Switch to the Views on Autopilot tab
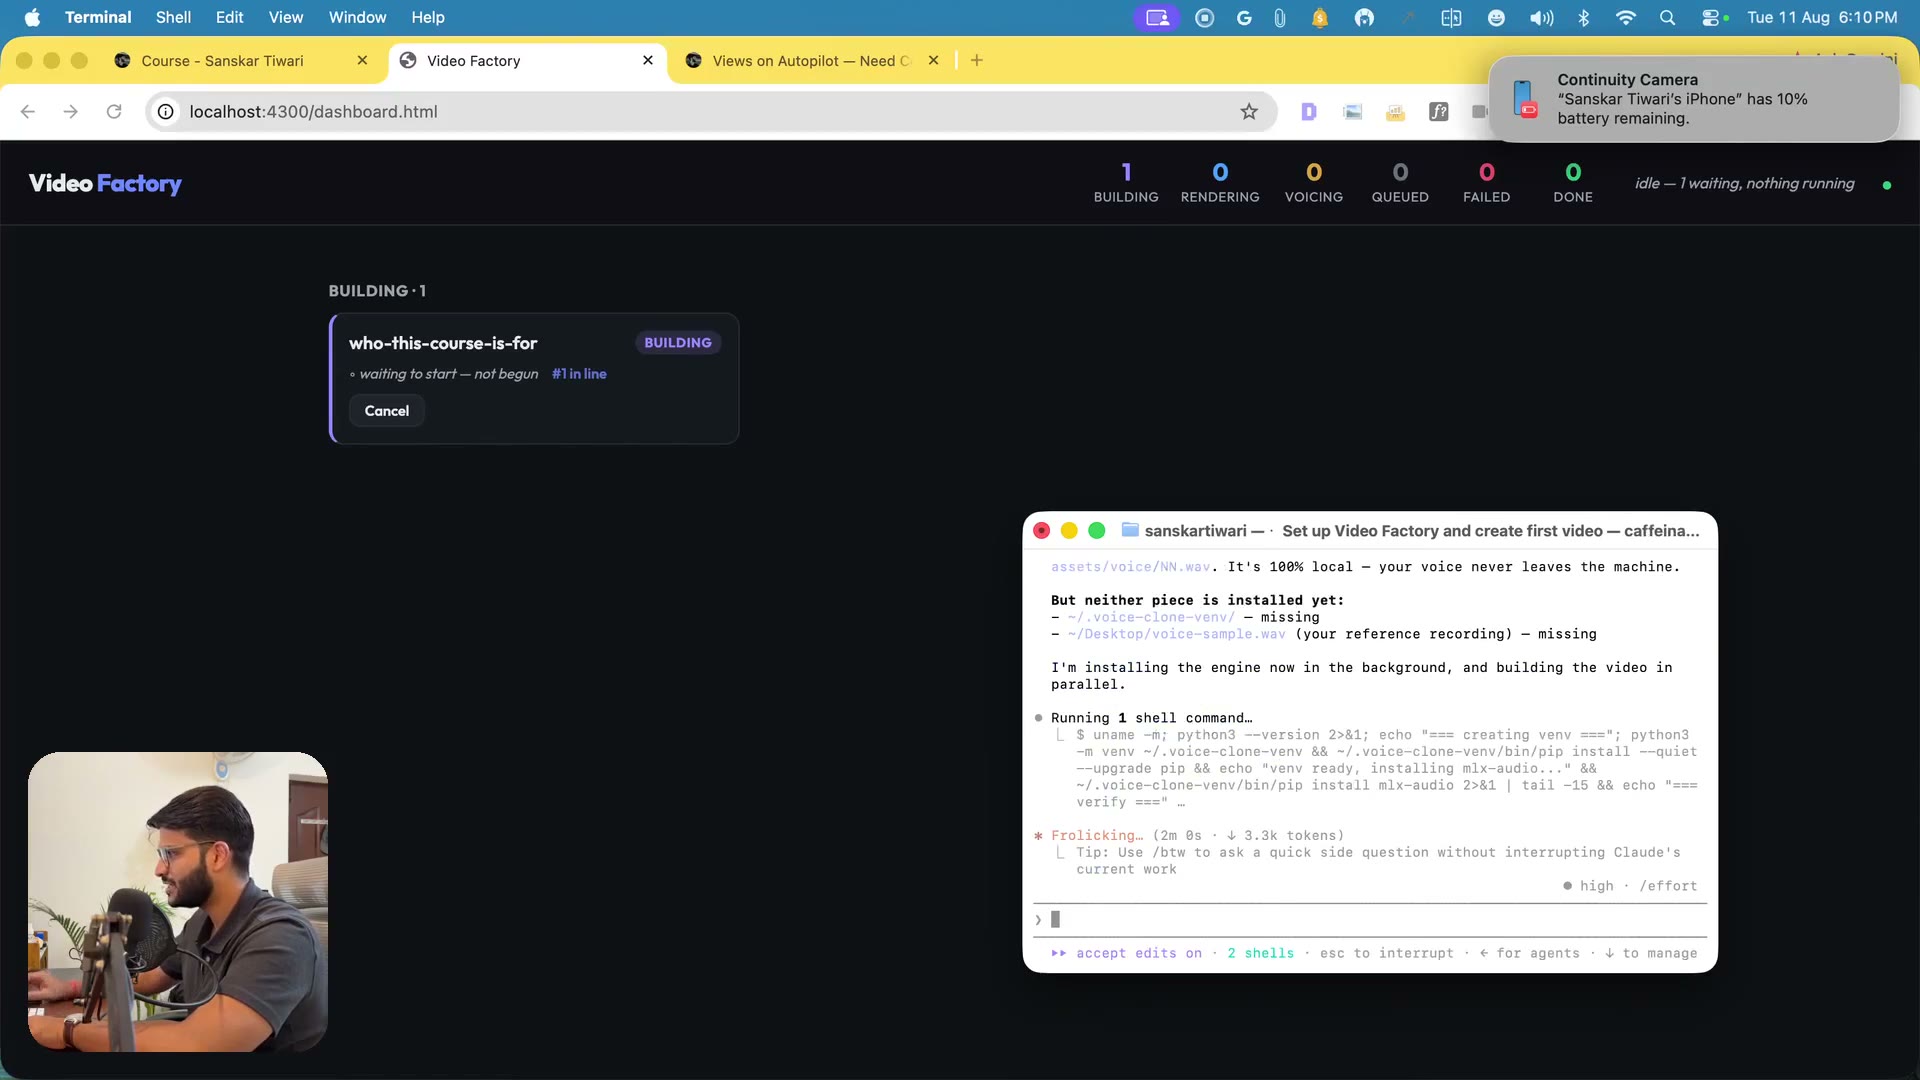The height and width of the screenshot is (1080, 1920). click(811, 61)
